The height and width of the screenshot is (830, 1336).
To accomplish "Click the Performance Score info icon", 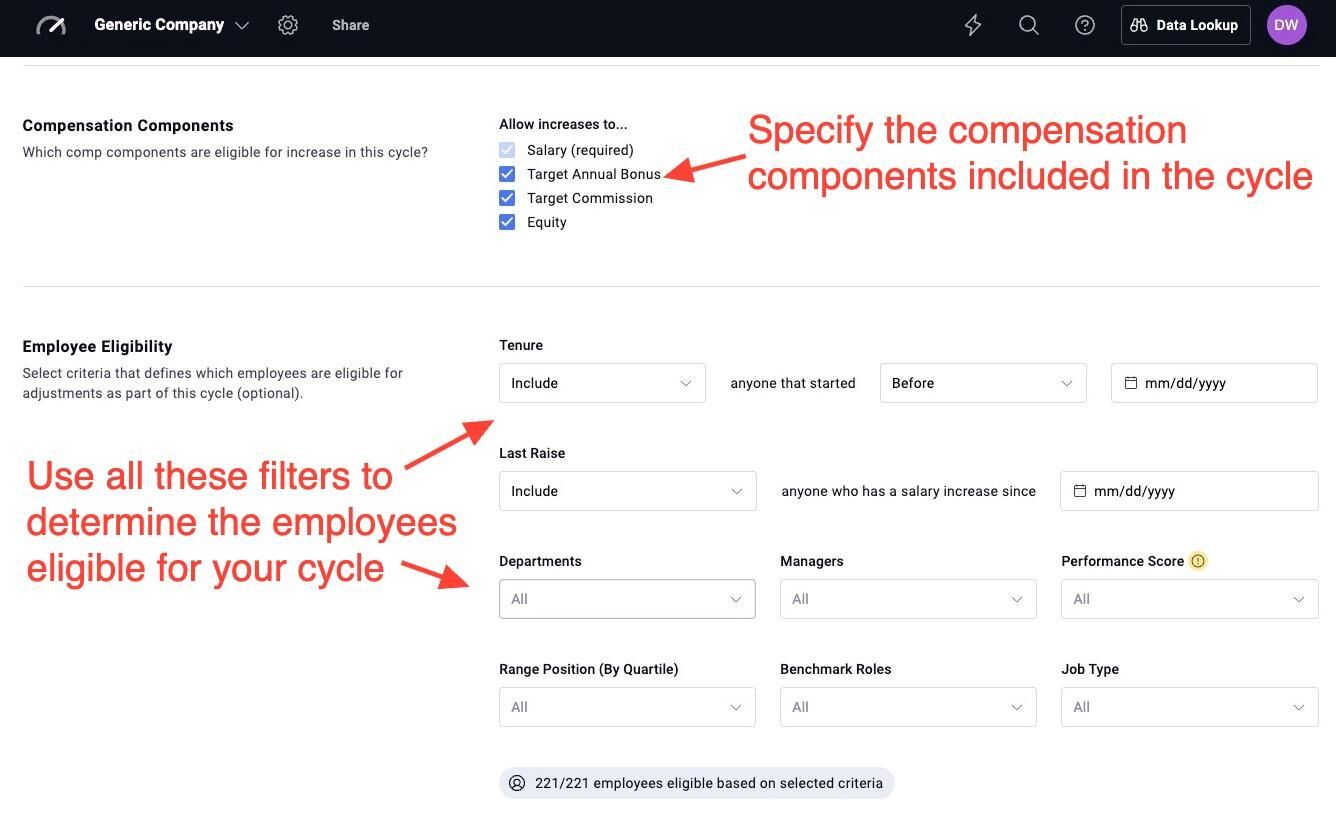I will coord(1198,561).
